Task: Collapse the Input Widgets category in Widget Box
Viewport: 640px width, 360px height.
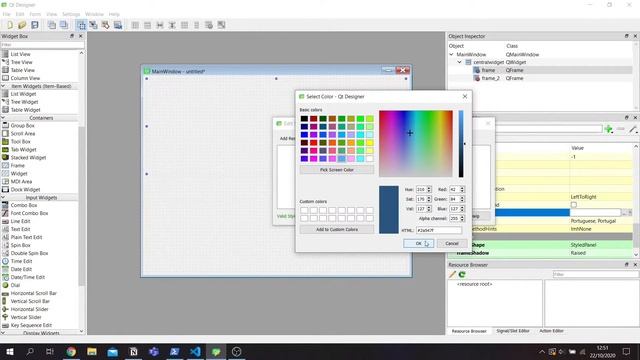Action: [x=3, y=198]
